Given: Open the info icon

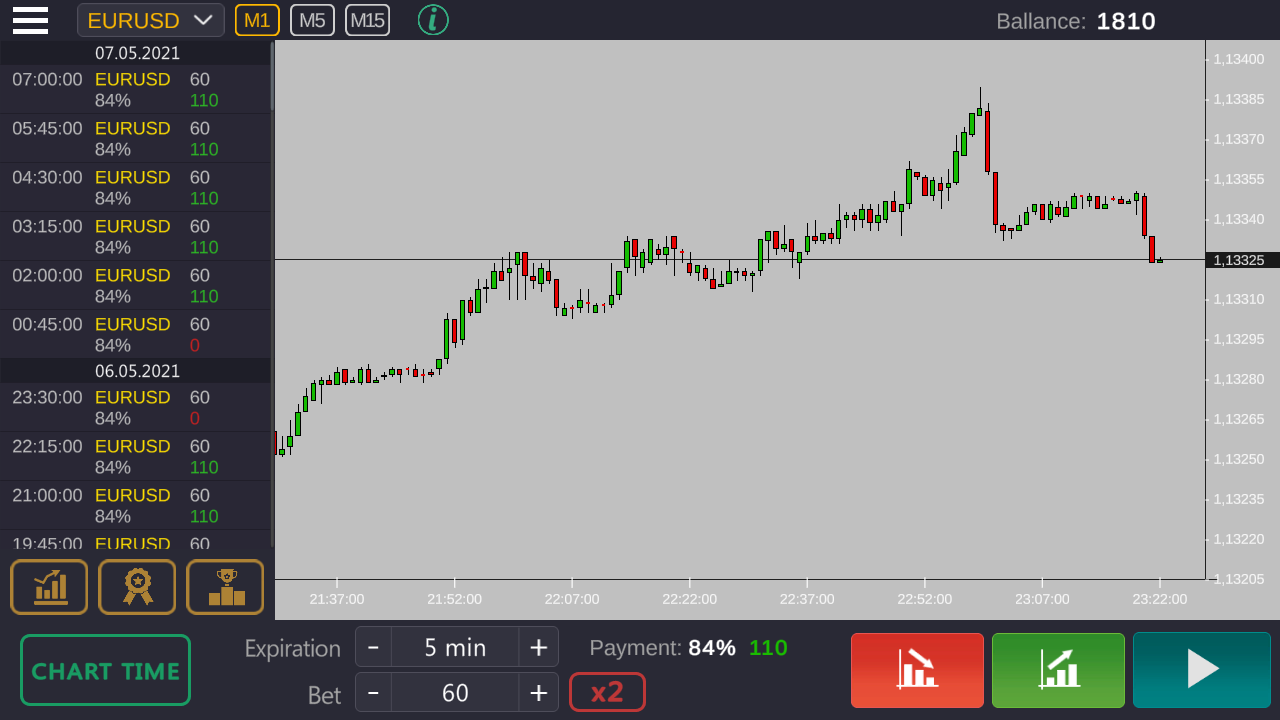Looking at the screenshot, I should [x=433, y=20].
